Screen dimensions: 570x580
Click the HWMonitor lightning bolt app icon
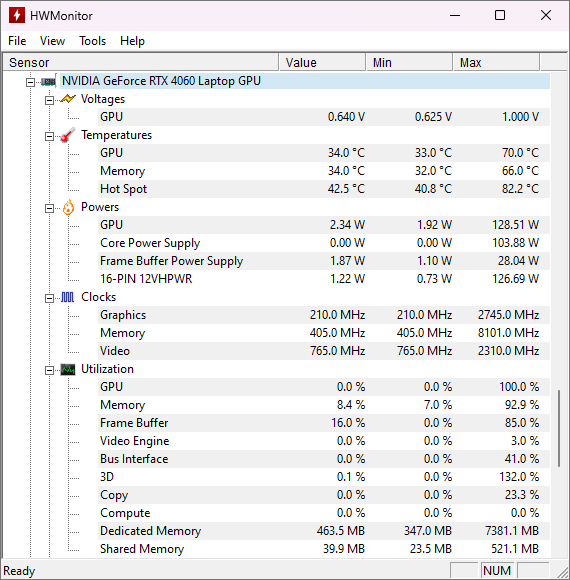point(17,16)
